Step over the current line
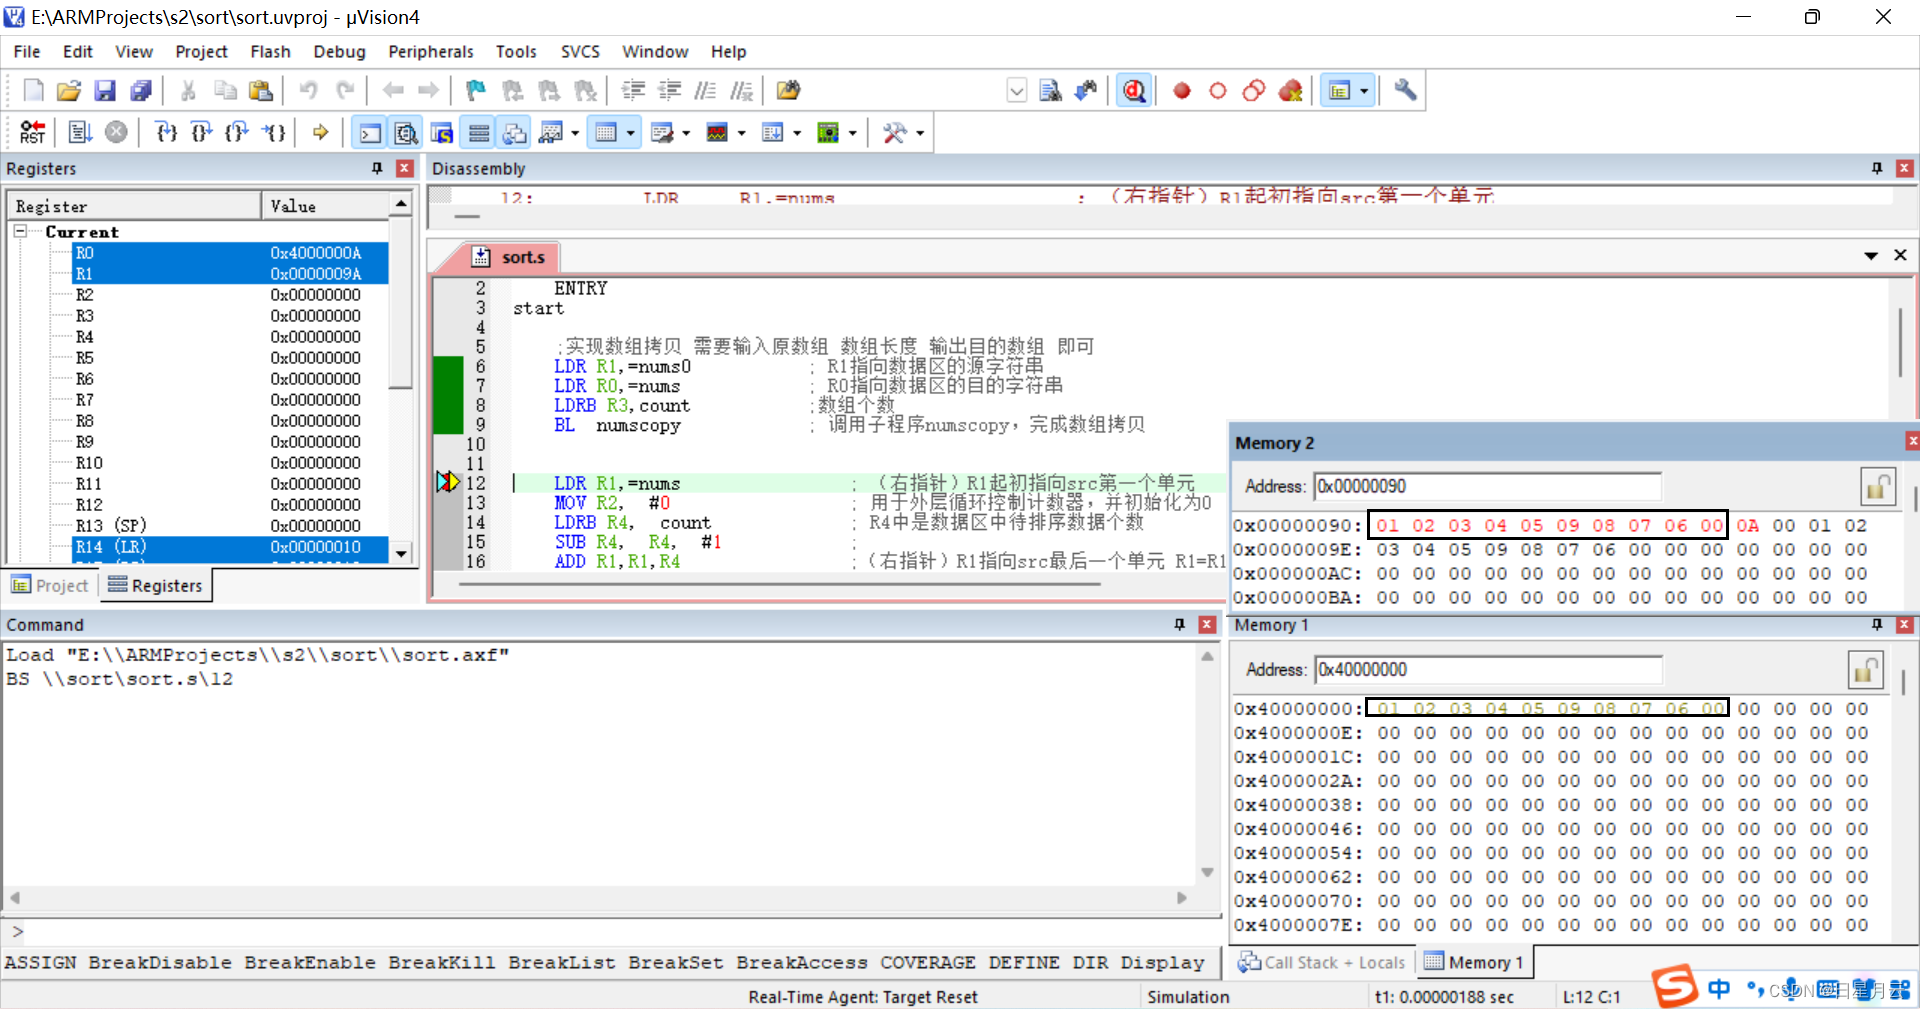Screen dimensions: 1920x1009 pyautogui.click(x=202, y=132)
